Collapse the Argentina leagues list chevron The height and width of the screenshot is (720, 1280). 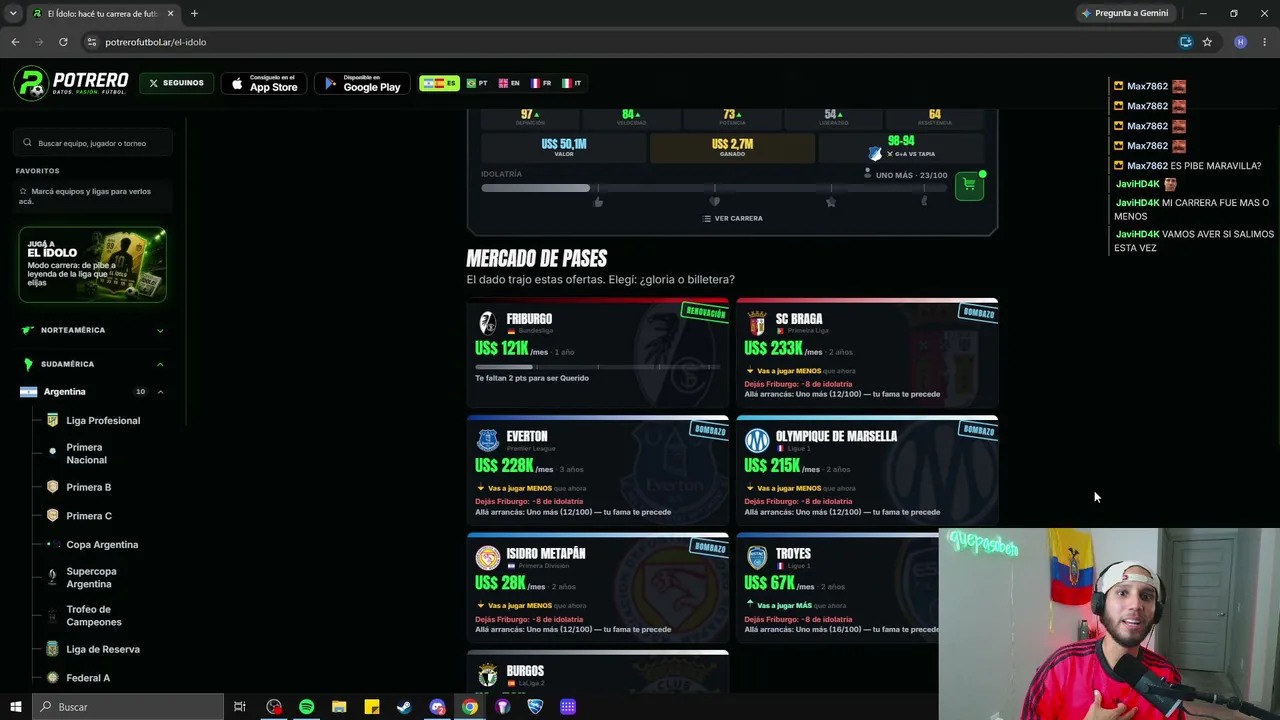coord(160,392)
